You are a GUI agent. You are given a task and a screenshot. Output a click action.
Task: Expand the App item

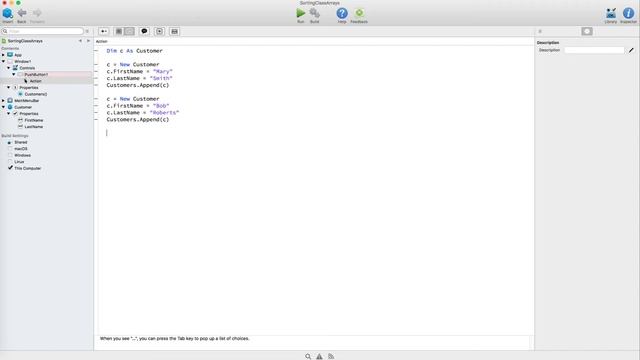point(3,55)
